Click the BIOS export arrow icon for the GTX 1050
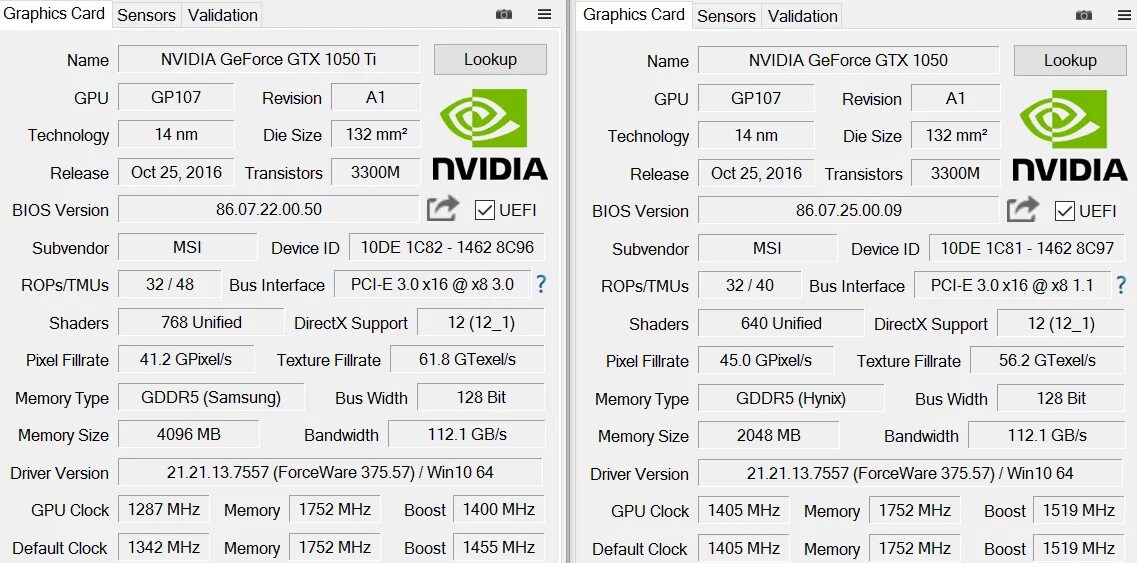Viewport: 1137px width, 563px height. pyautogui.click(x=1022, y=210)
